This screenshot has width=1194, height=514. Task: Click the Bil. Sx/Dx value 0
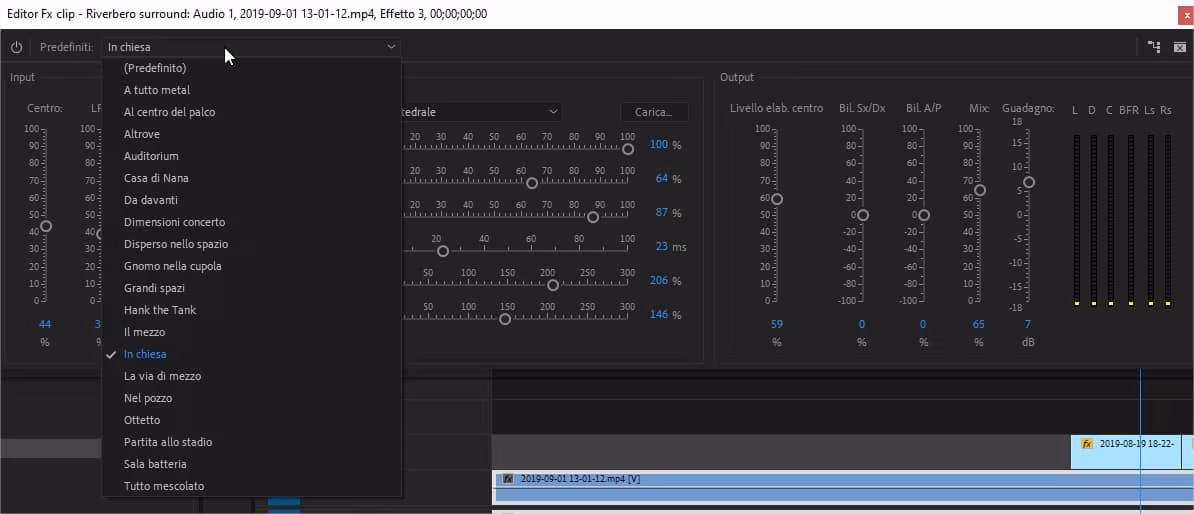coord(862,324)
